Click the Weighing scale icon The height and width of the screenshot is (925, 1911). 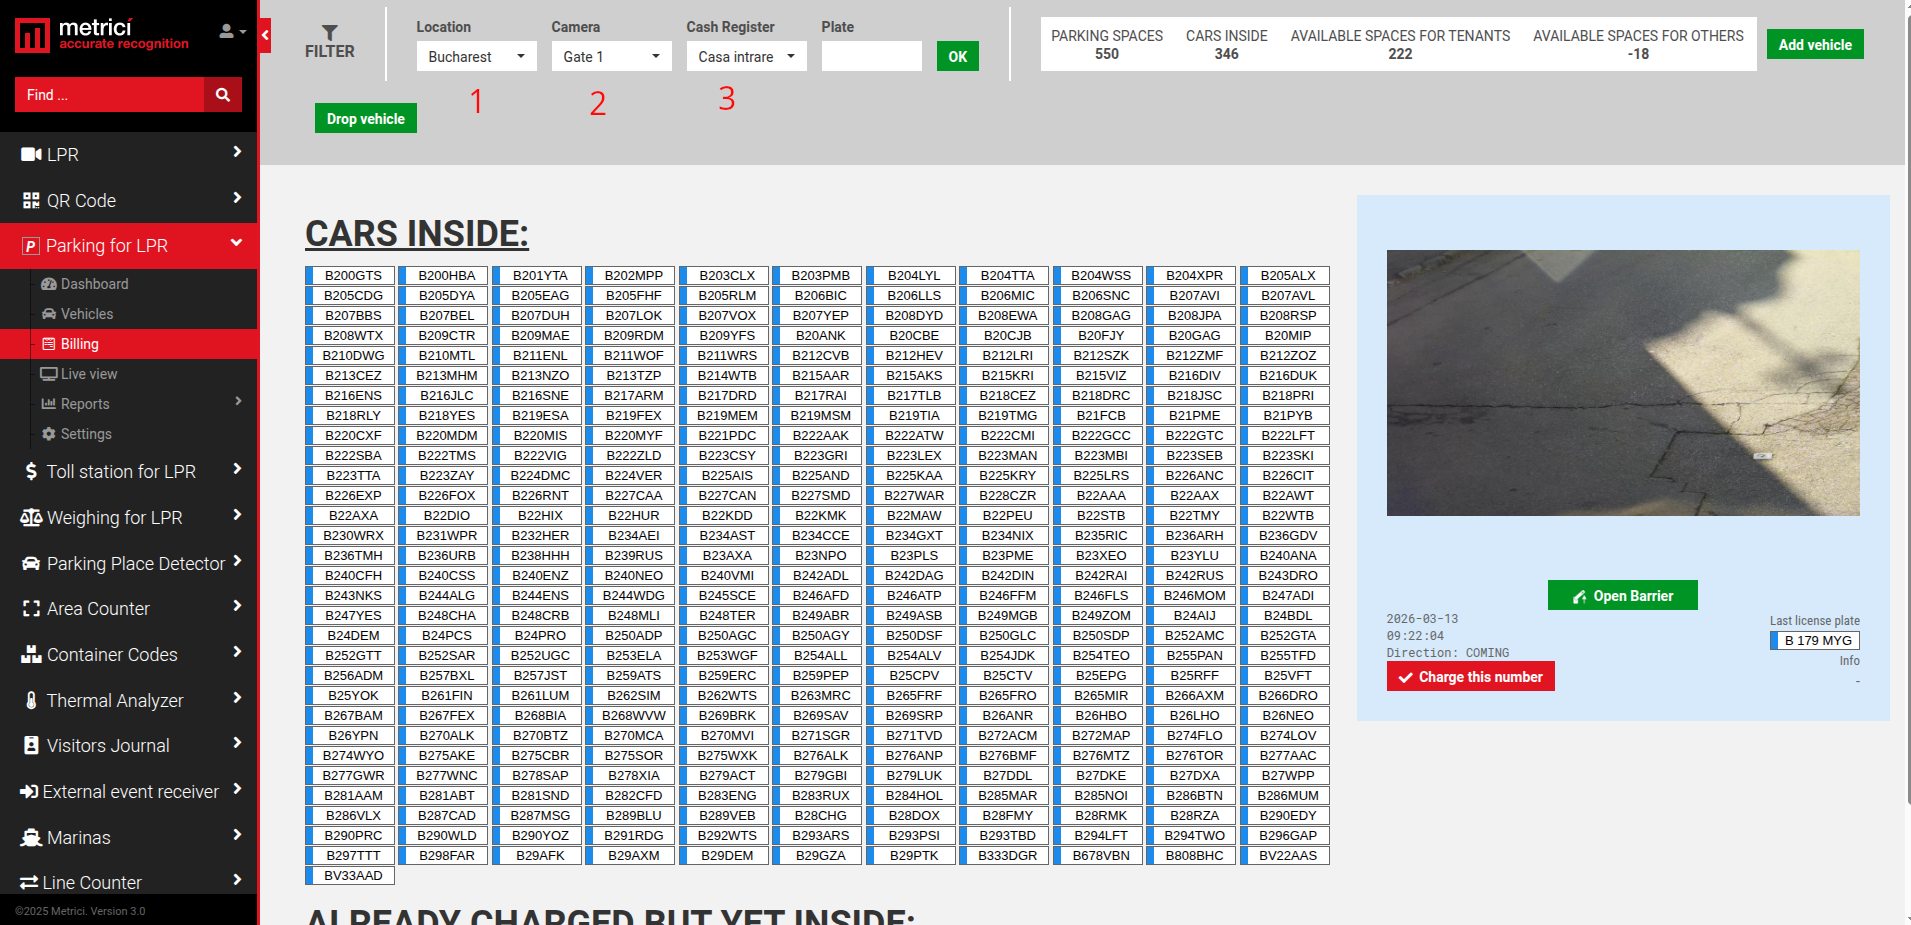point(31,517)
